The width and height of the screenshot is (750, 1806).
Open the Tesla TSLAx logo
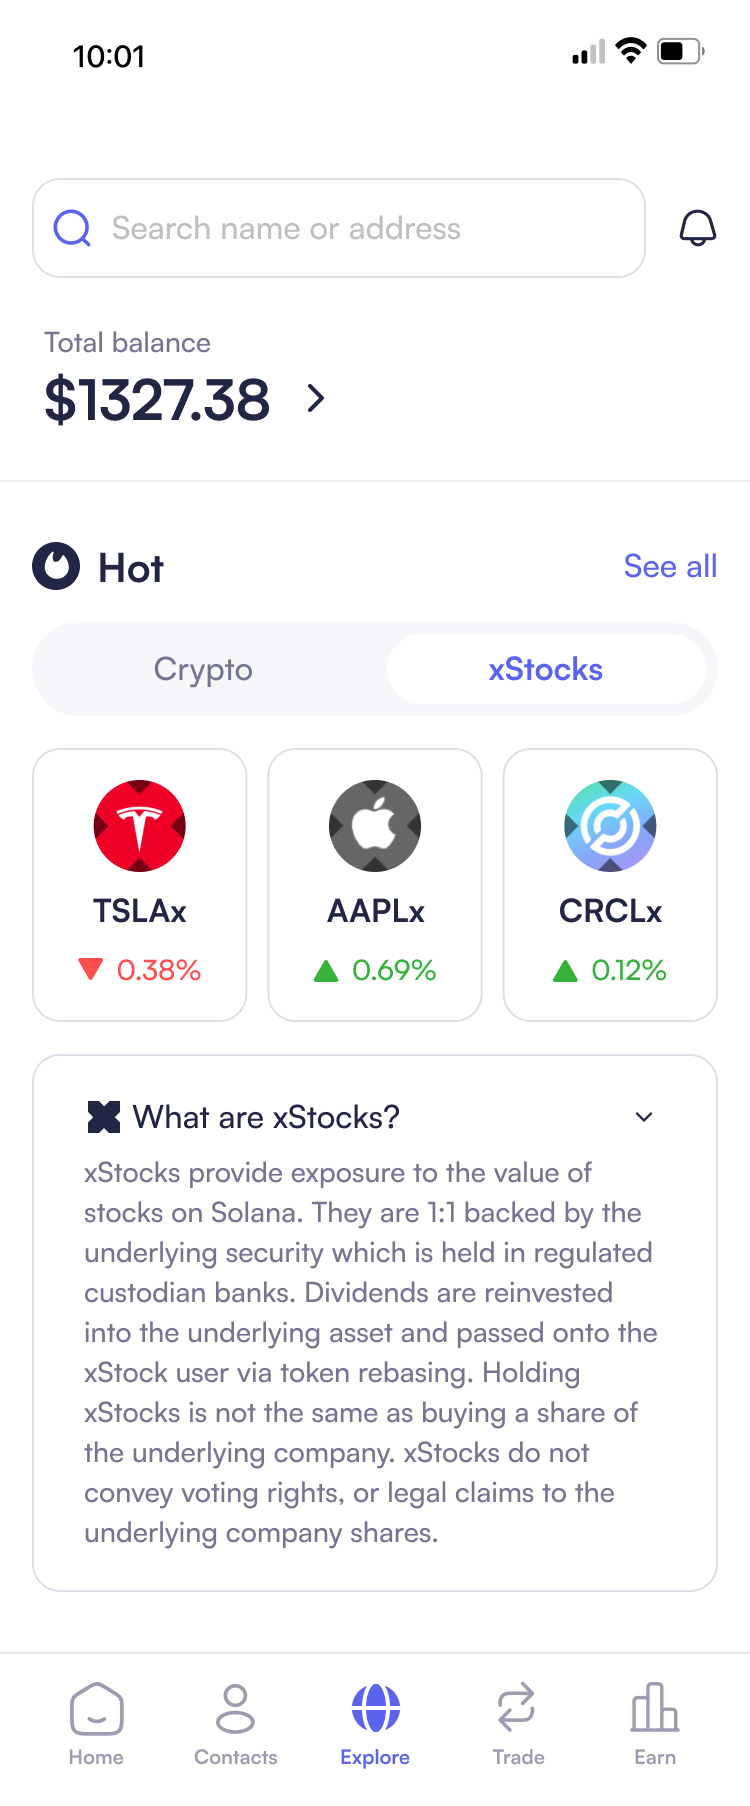pyautogui.click(x=140, y=826)
